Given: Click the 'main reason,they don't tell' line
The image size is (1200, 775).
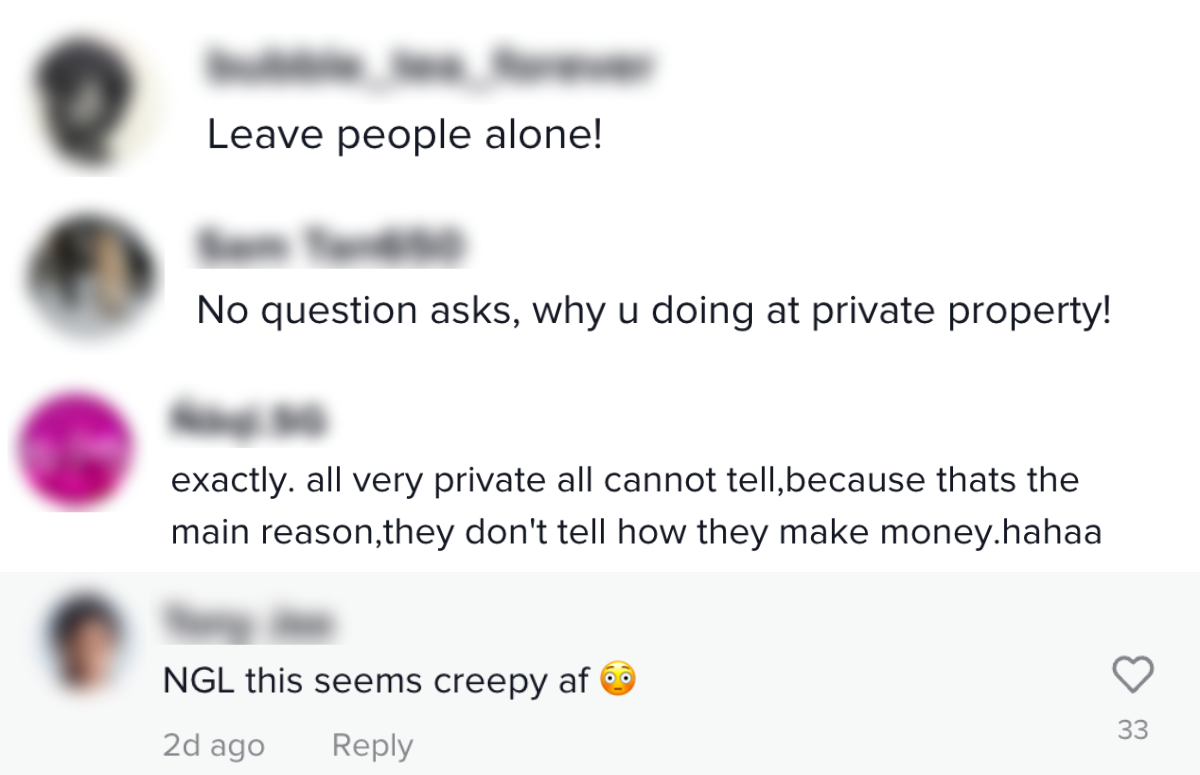Looking at the screenshot, I should [x=636, y=532].
